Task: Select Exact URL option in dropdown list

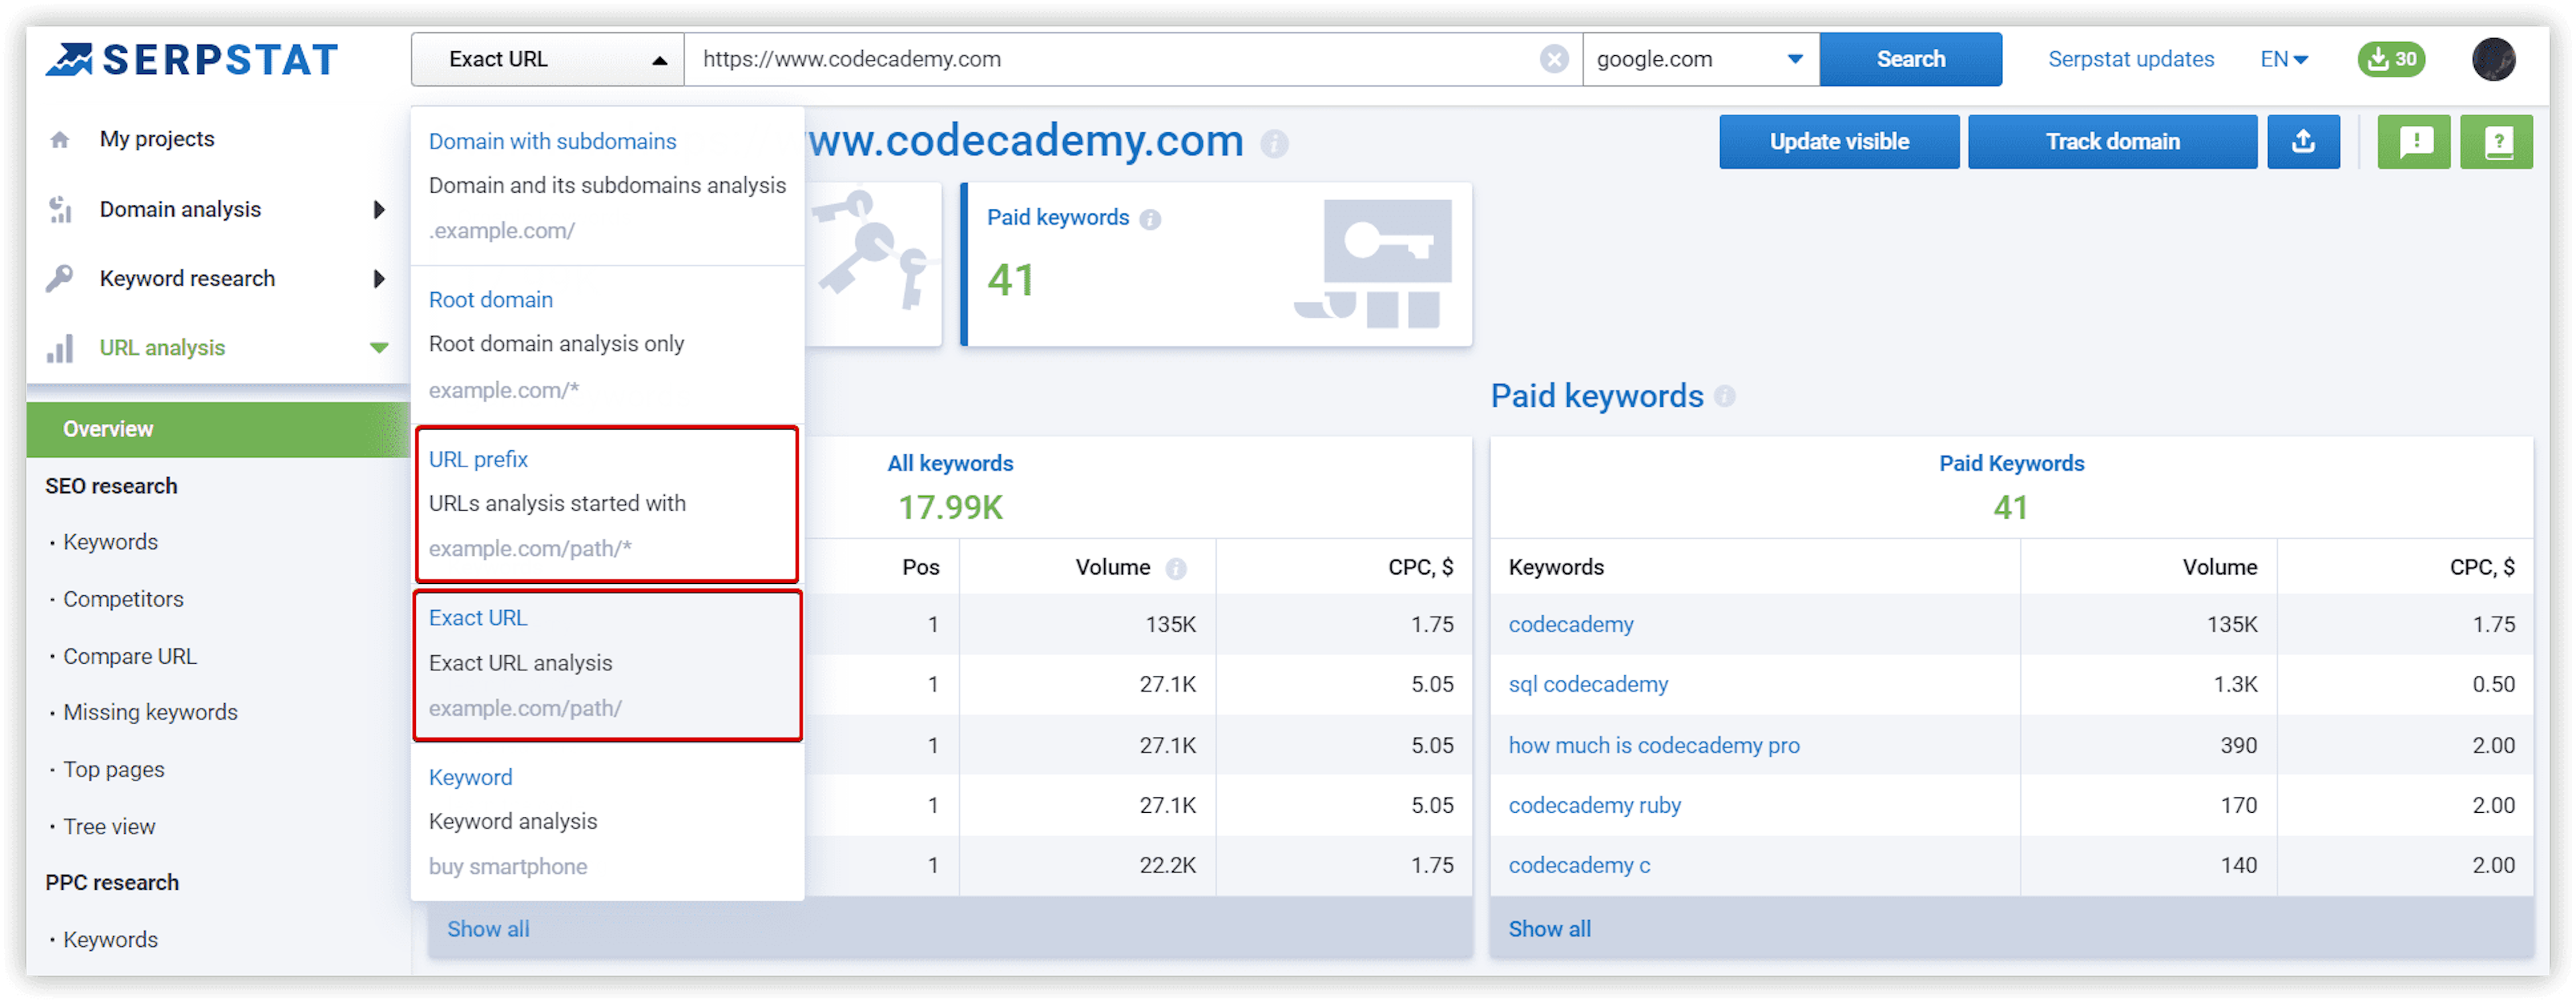Action: 607,665
